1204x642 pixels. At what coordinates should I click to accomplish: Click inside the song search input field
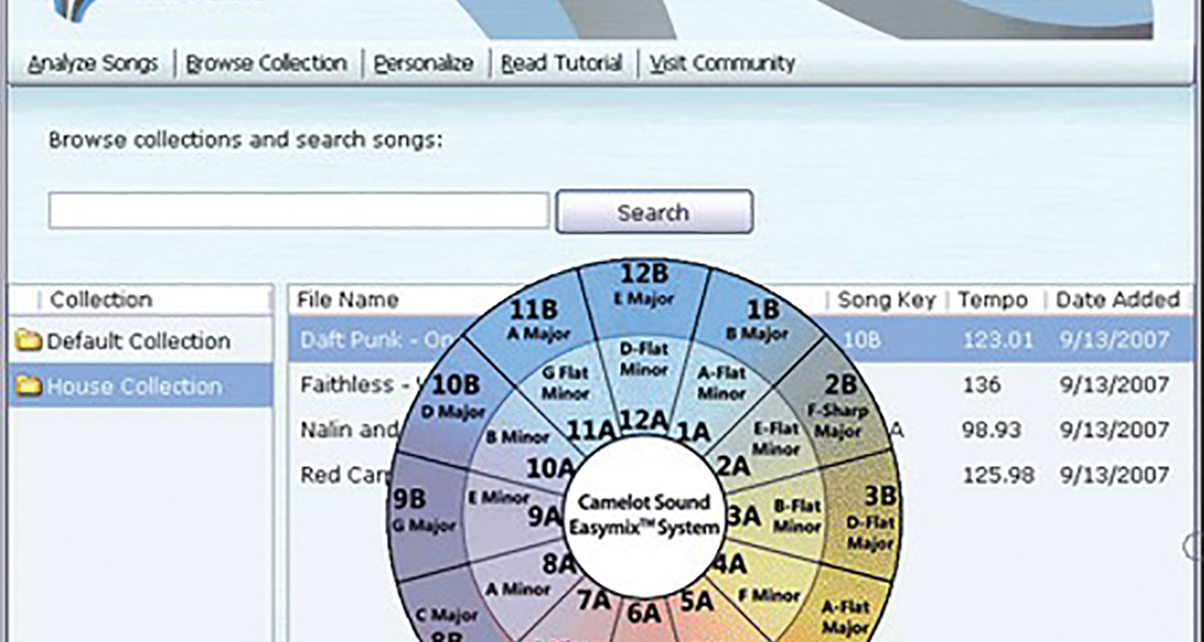pyautogui.click(x=297, y=211)
